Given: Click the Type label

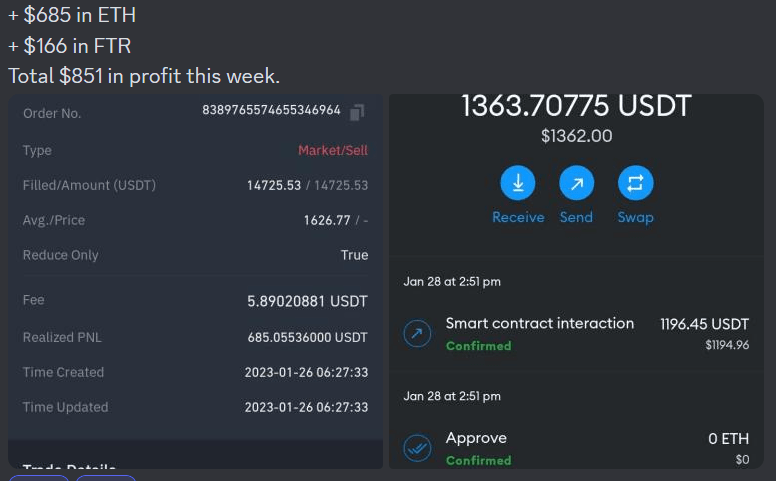Looking at the screenshot, I should pyautogui.click(x=37, y=150).
